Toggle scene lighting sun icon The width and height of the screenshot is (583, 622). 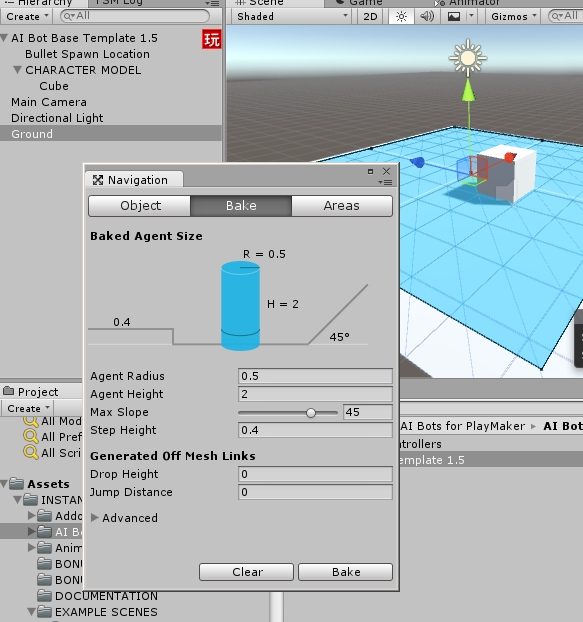(x=401, y=17)
